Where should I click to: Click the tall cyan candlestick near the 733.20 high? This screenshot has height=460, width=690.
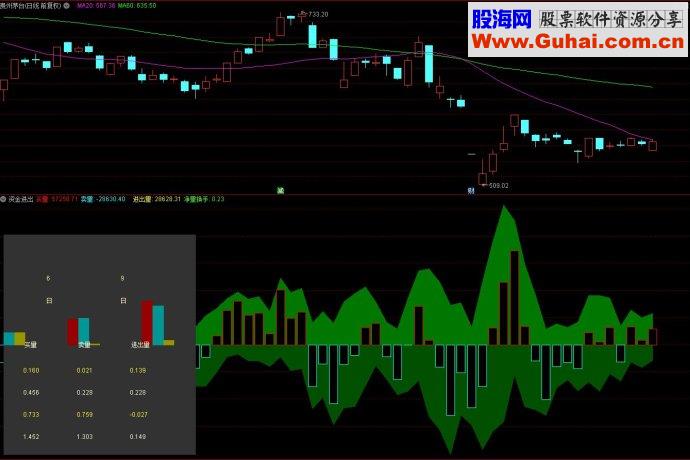click(x=312, y=36)
